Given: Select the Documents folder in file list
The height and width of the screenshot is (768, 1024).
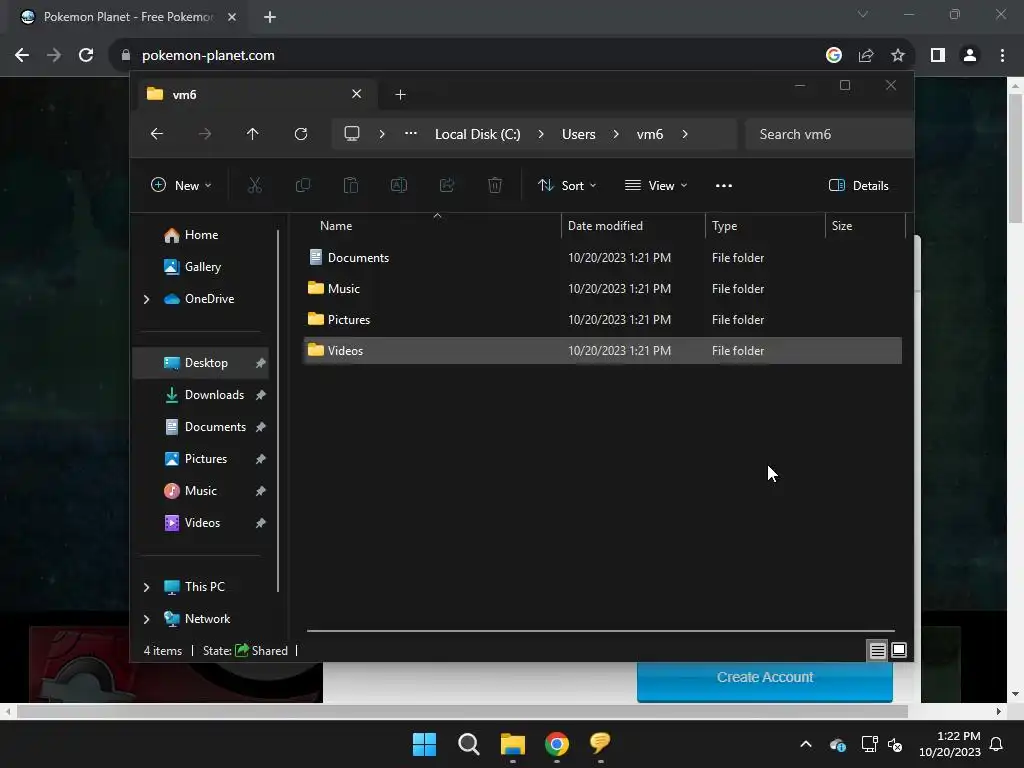Looking at the screenshot, I should click(x=603, y=258).
